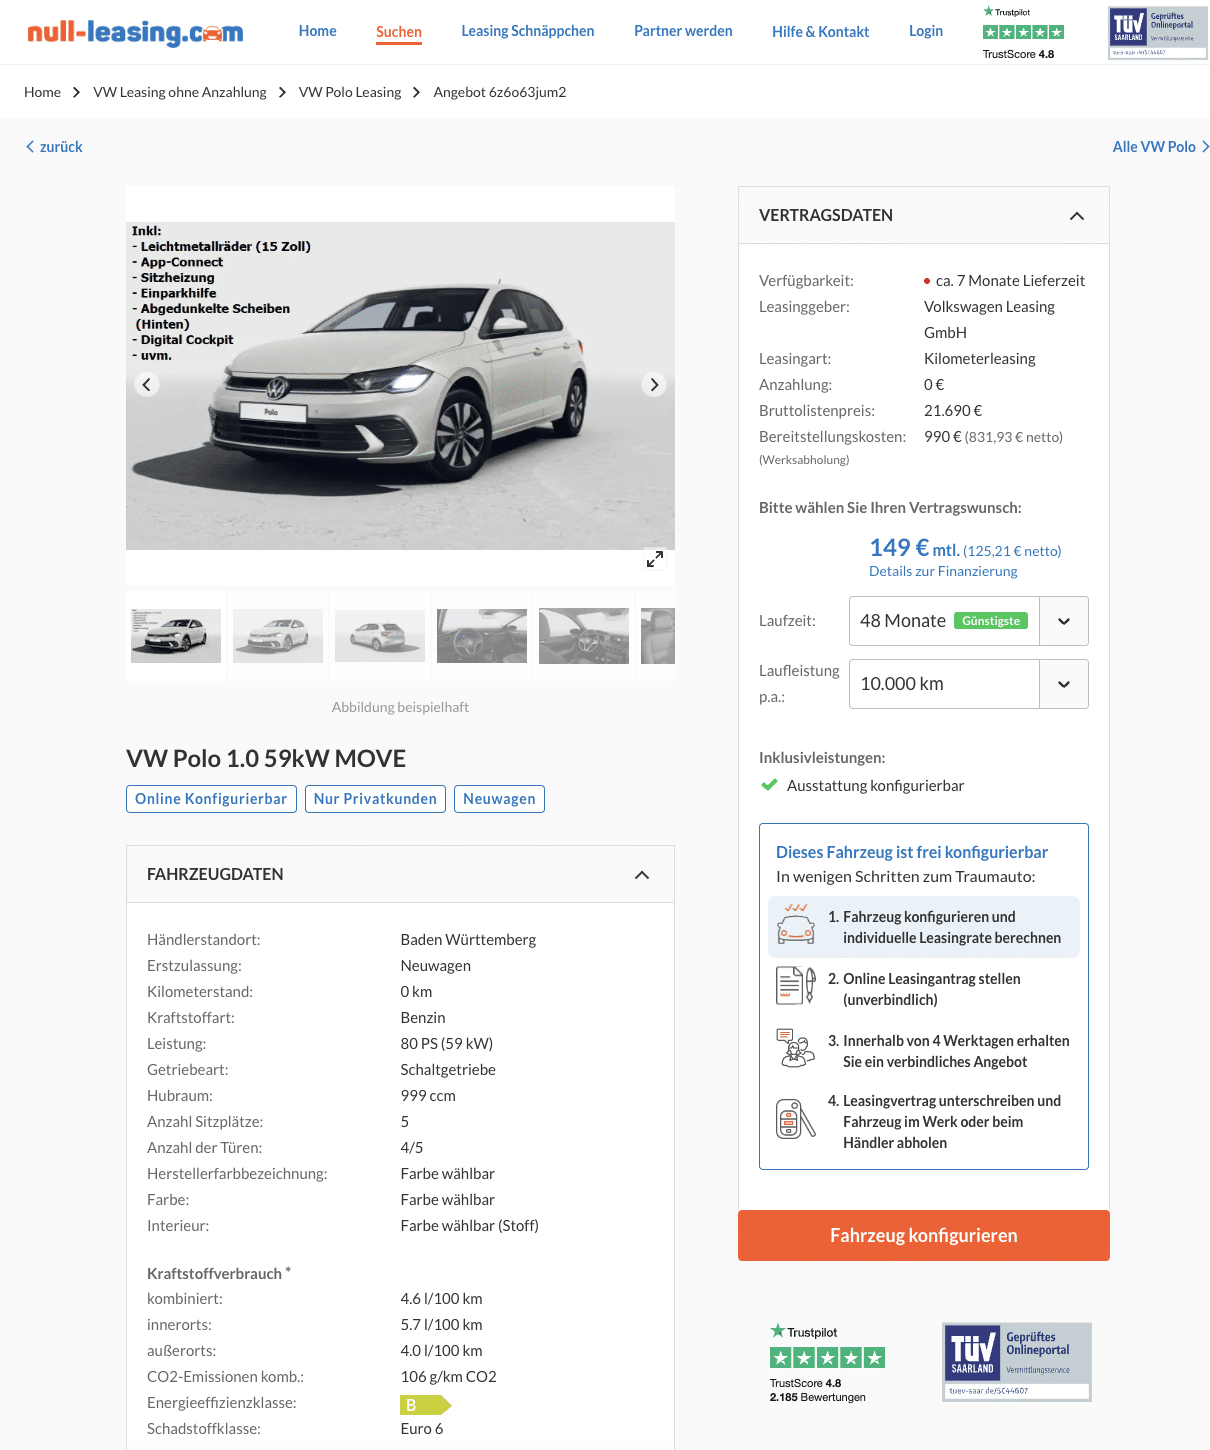Click the car key pickup icon
The image size is (1210, 1450).
click(x=796, y=1119)
